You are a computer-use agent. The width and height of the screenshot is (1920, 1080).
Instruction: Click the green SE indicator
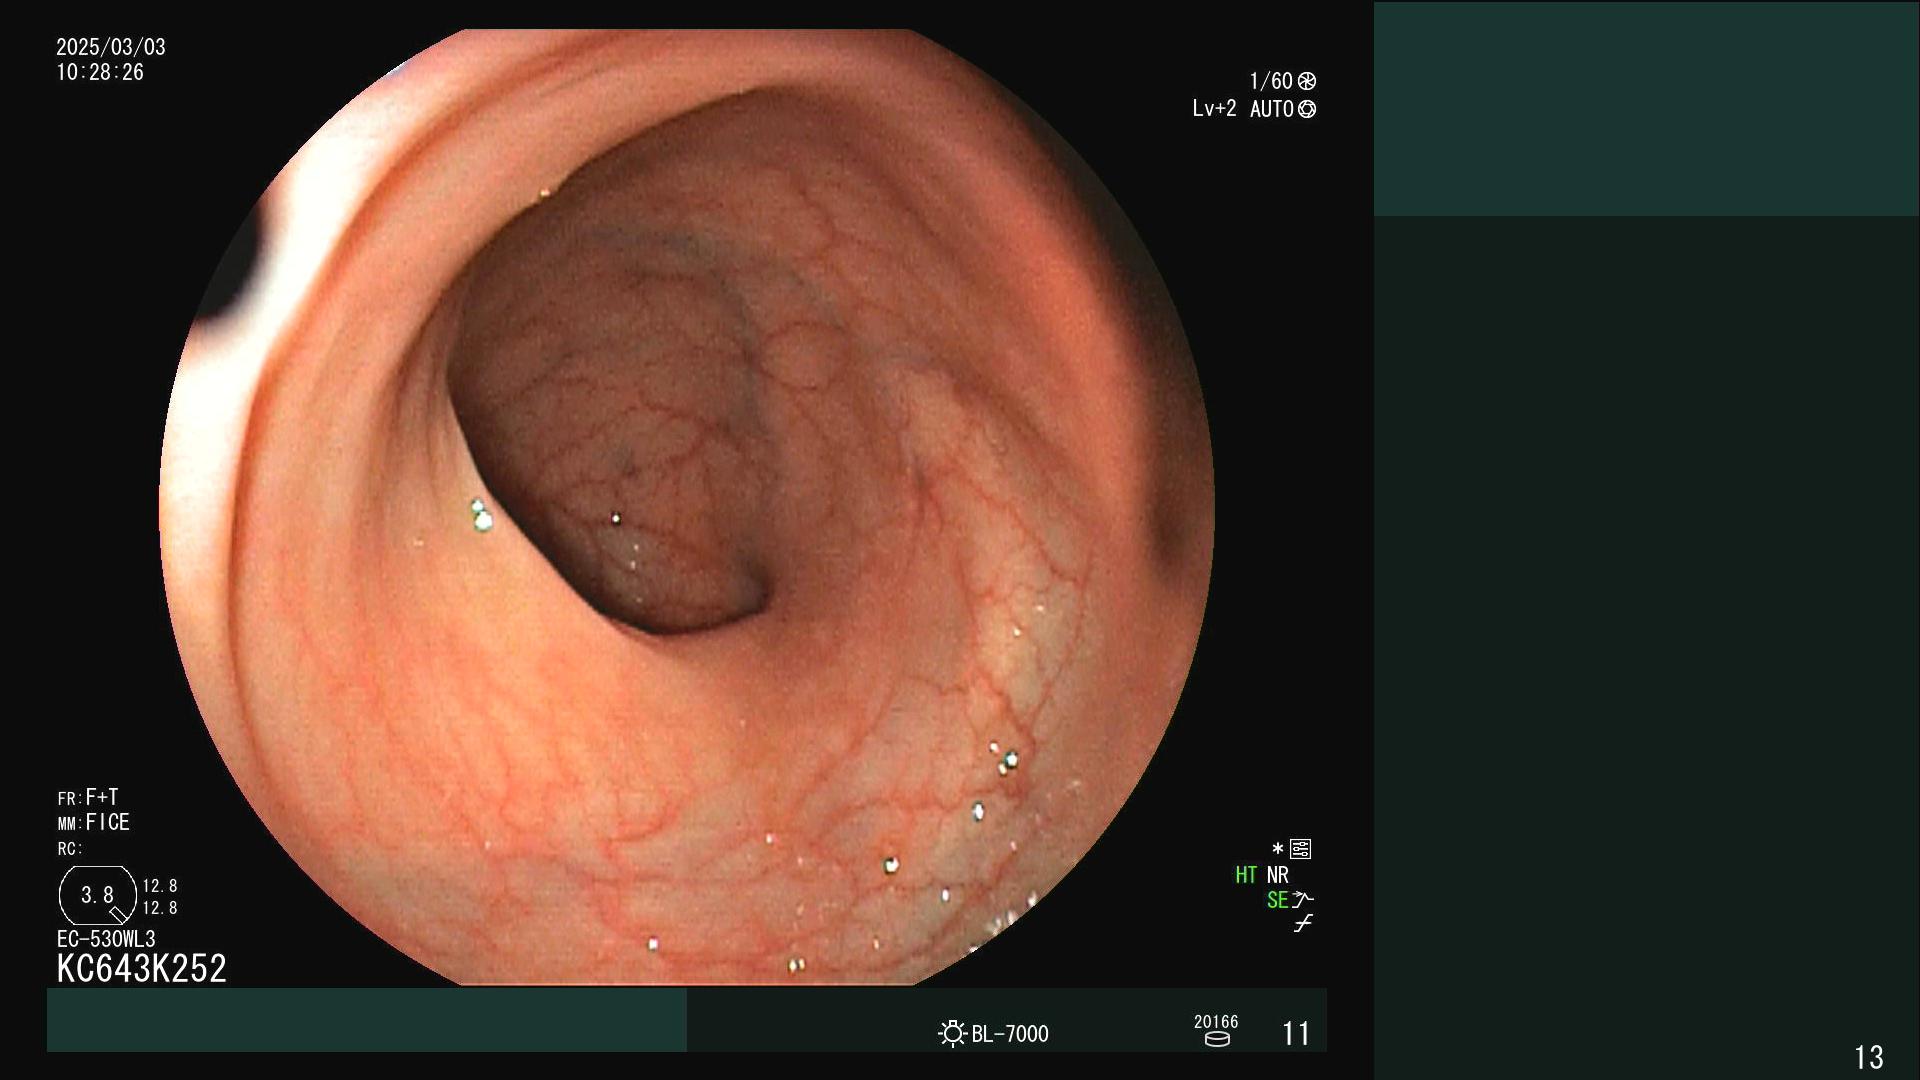(1277, 900)
